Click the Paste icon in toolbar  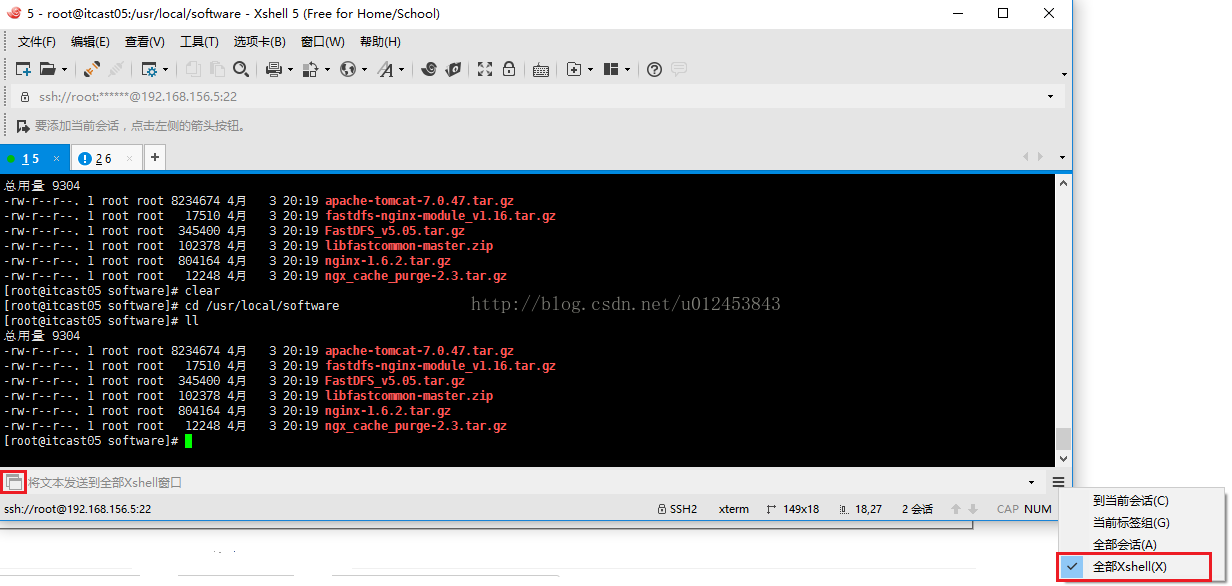click(x=217, y=69)
